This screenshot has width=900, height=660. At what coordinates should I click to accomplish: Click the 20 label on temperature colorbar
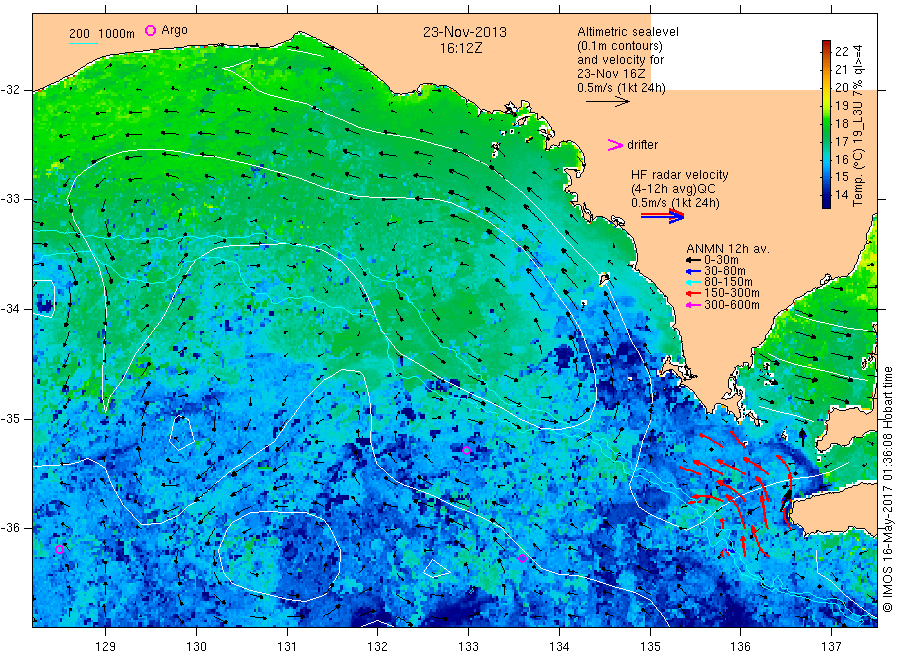click(841, 88)
